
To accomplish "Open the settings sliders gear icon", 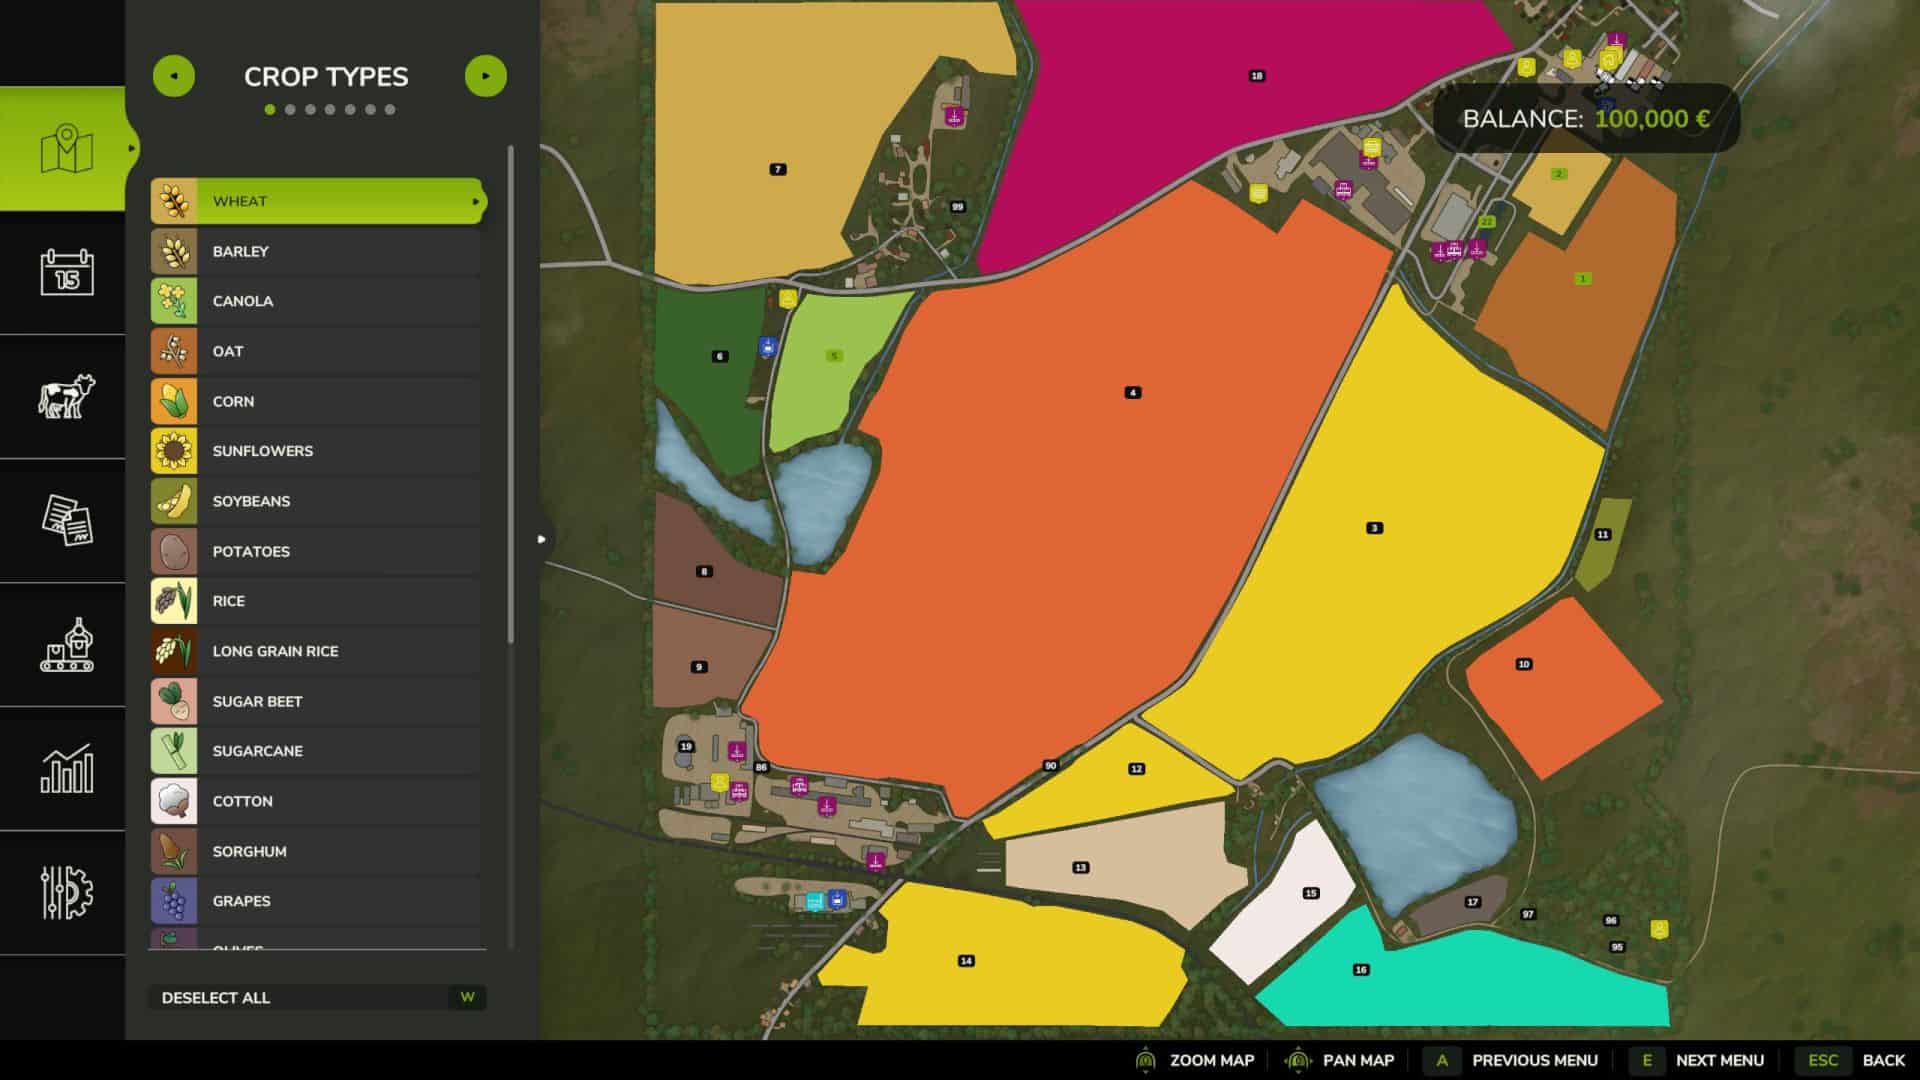I will pyautogui.click(x=66, y=892).
